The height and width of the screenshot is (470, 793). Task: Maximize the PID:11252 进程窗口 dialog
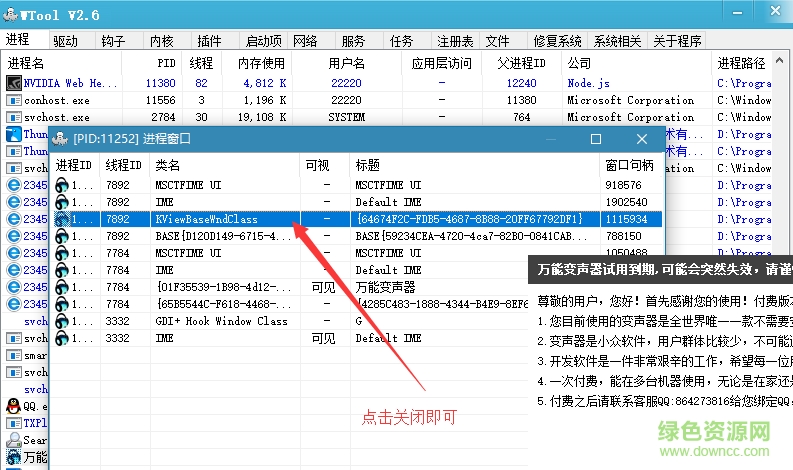(x=596, y=140)
